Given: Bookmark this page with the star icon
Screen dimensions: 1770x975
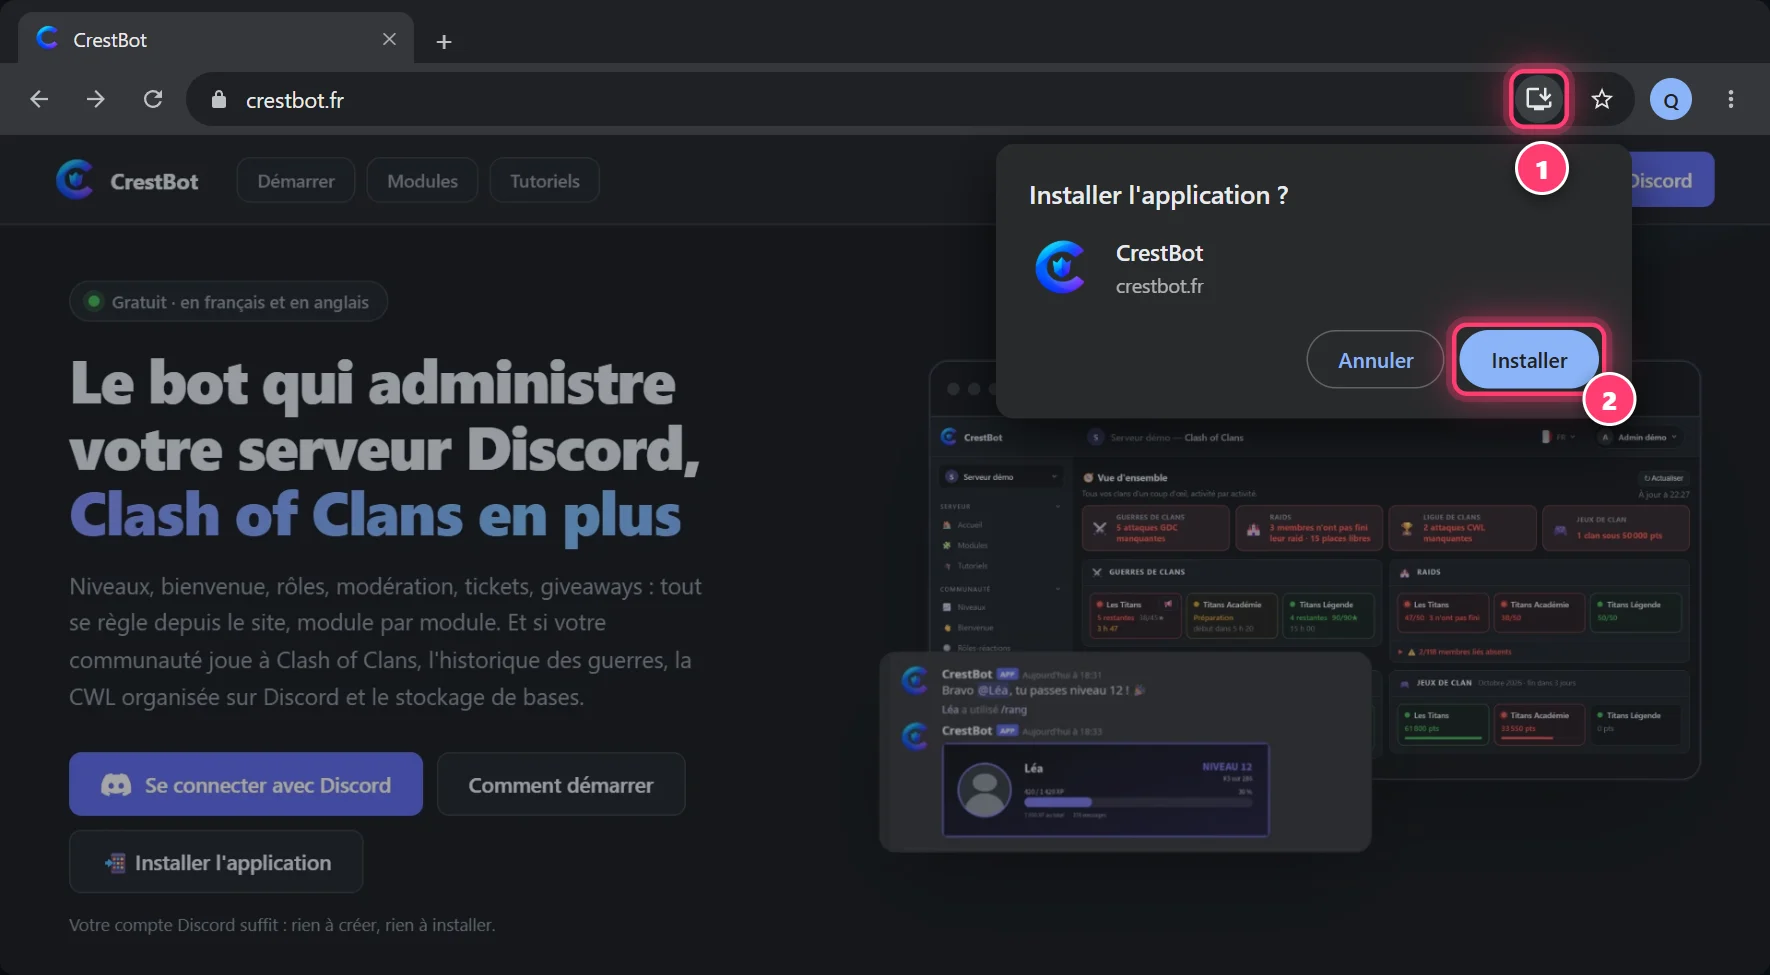Looking at the screenshot, I should click(x=1602, y=99).
